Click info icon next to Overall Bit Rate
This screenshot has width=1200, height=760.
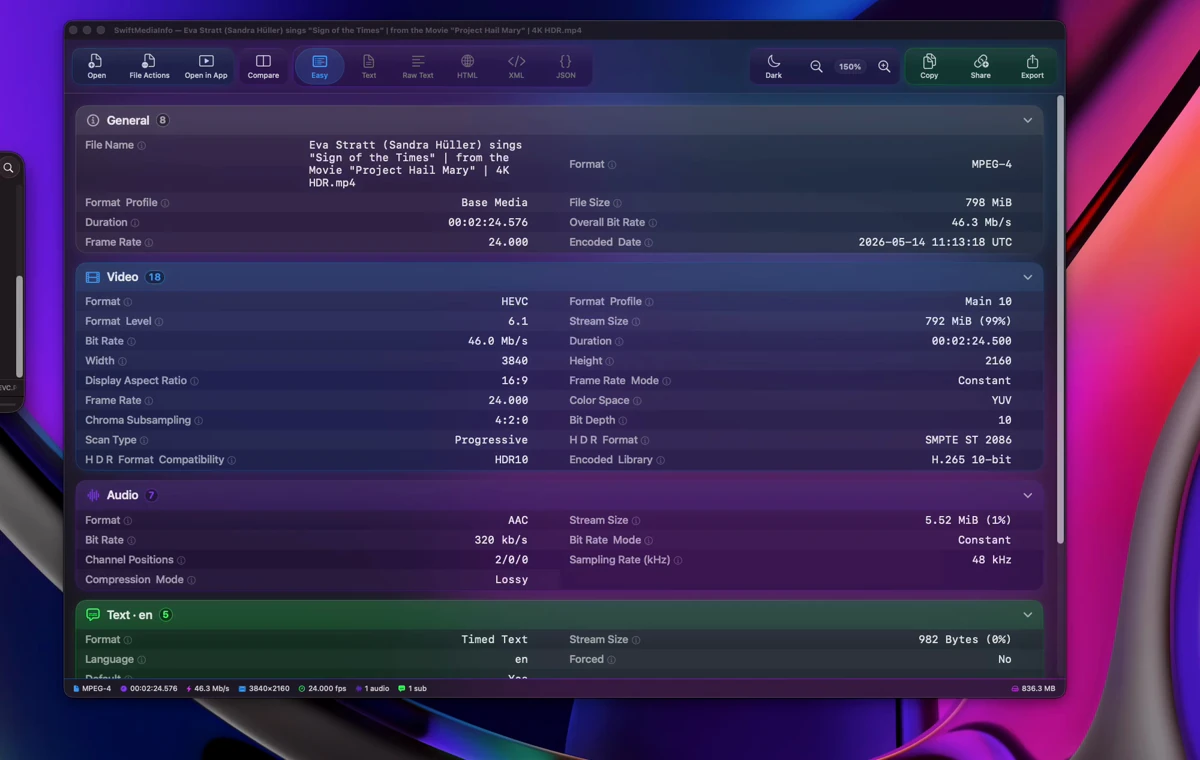[x=653, y=223]
